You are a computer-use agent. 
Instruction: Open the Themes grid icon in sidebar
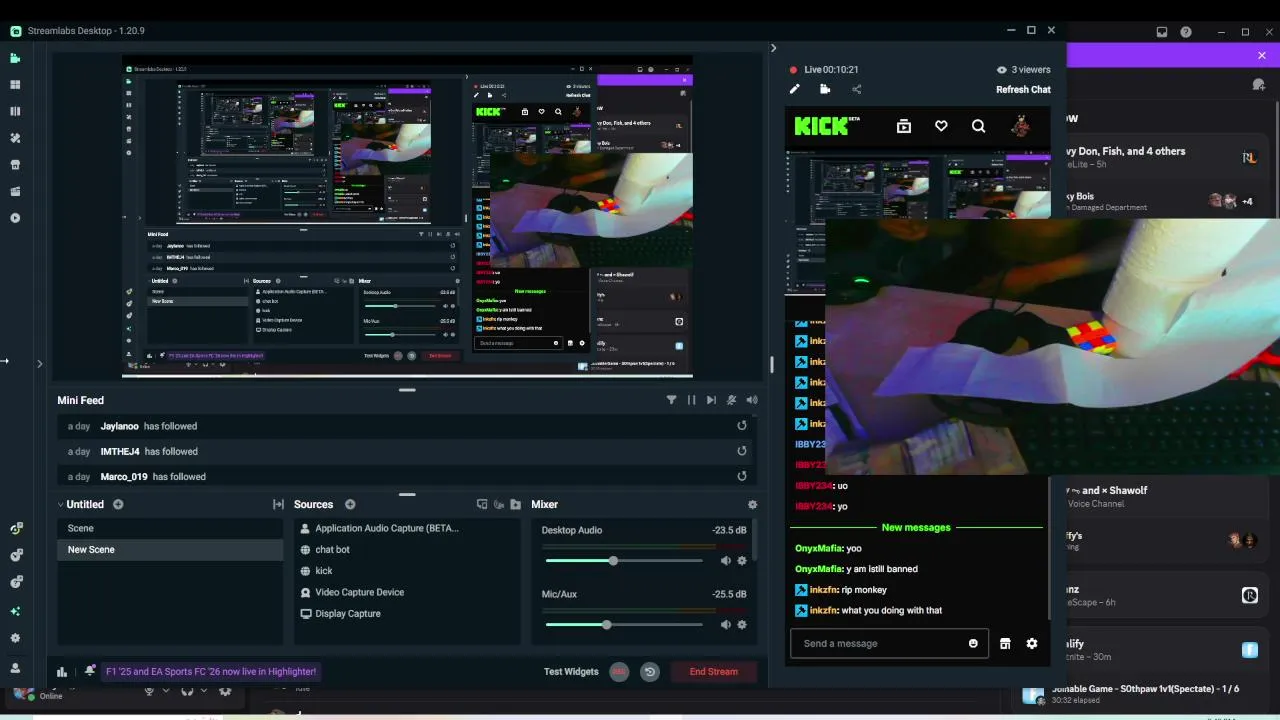point(15,85)
